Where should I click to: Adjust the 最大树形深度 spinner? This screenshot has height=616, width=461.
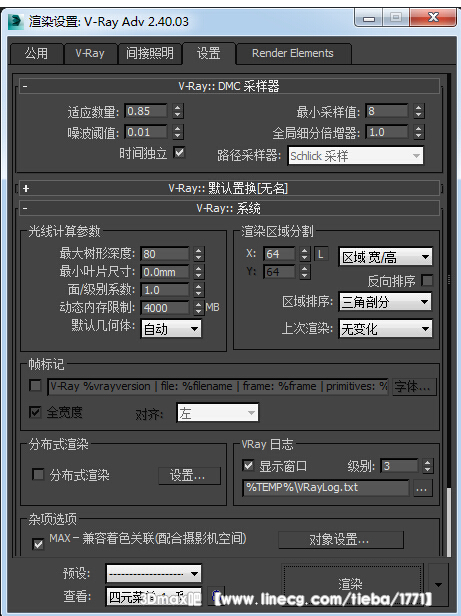click(199, 254)
